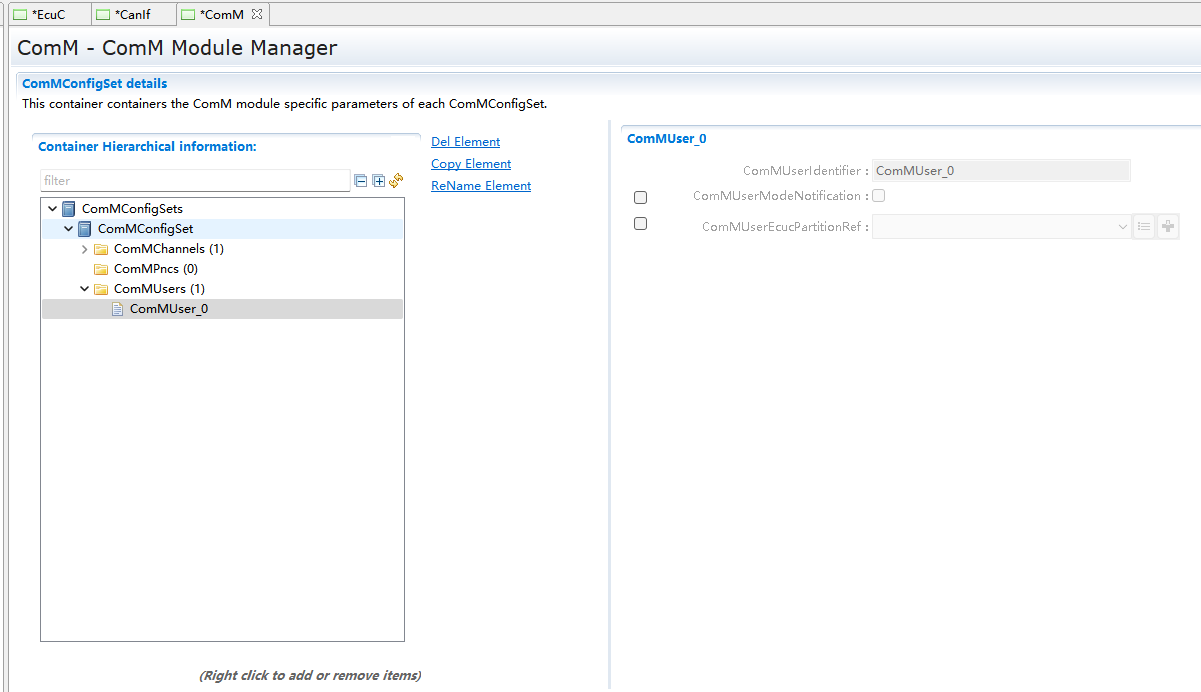Enable the checkbox left of ComMUserEcucPartitionRef

pos(641,224)
